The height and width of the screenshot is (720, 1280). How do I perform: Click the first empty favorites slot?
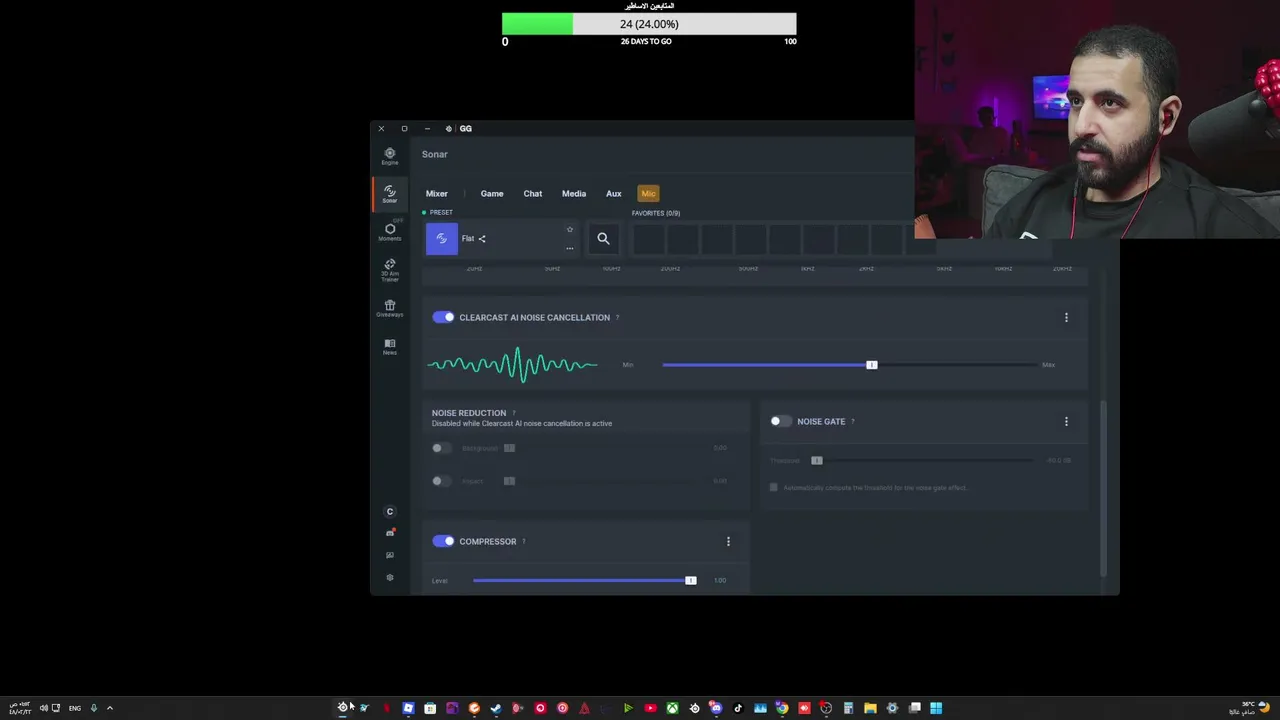[x=648, y=239]
